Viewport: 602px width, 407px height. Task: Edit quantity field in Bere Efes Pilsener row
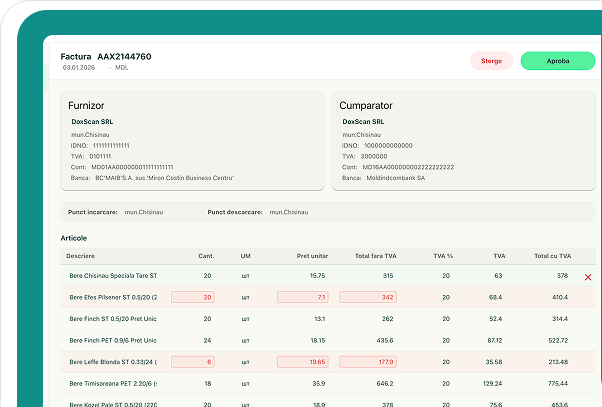193,297
